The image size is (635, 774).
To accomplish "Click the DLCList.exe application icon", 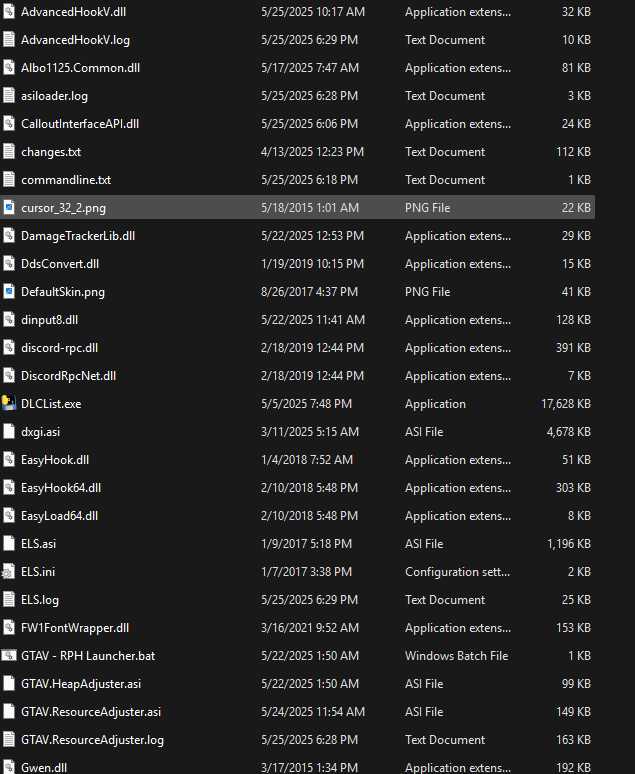I will pyautogui.click(x=9, y=404).
